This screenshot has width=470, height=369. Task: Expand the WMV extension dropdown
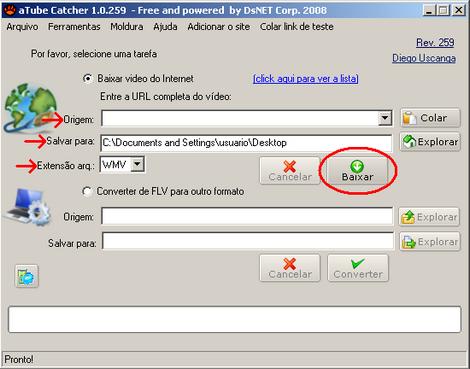137,164
